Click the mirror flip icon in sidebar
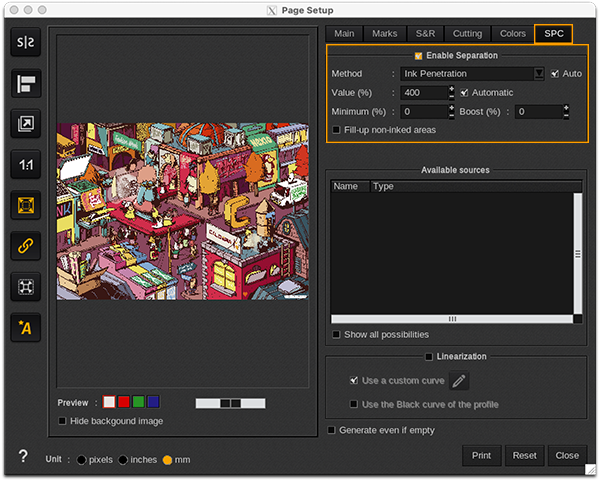The width and height of the screenshot is (600, 481). coord(25,43)
